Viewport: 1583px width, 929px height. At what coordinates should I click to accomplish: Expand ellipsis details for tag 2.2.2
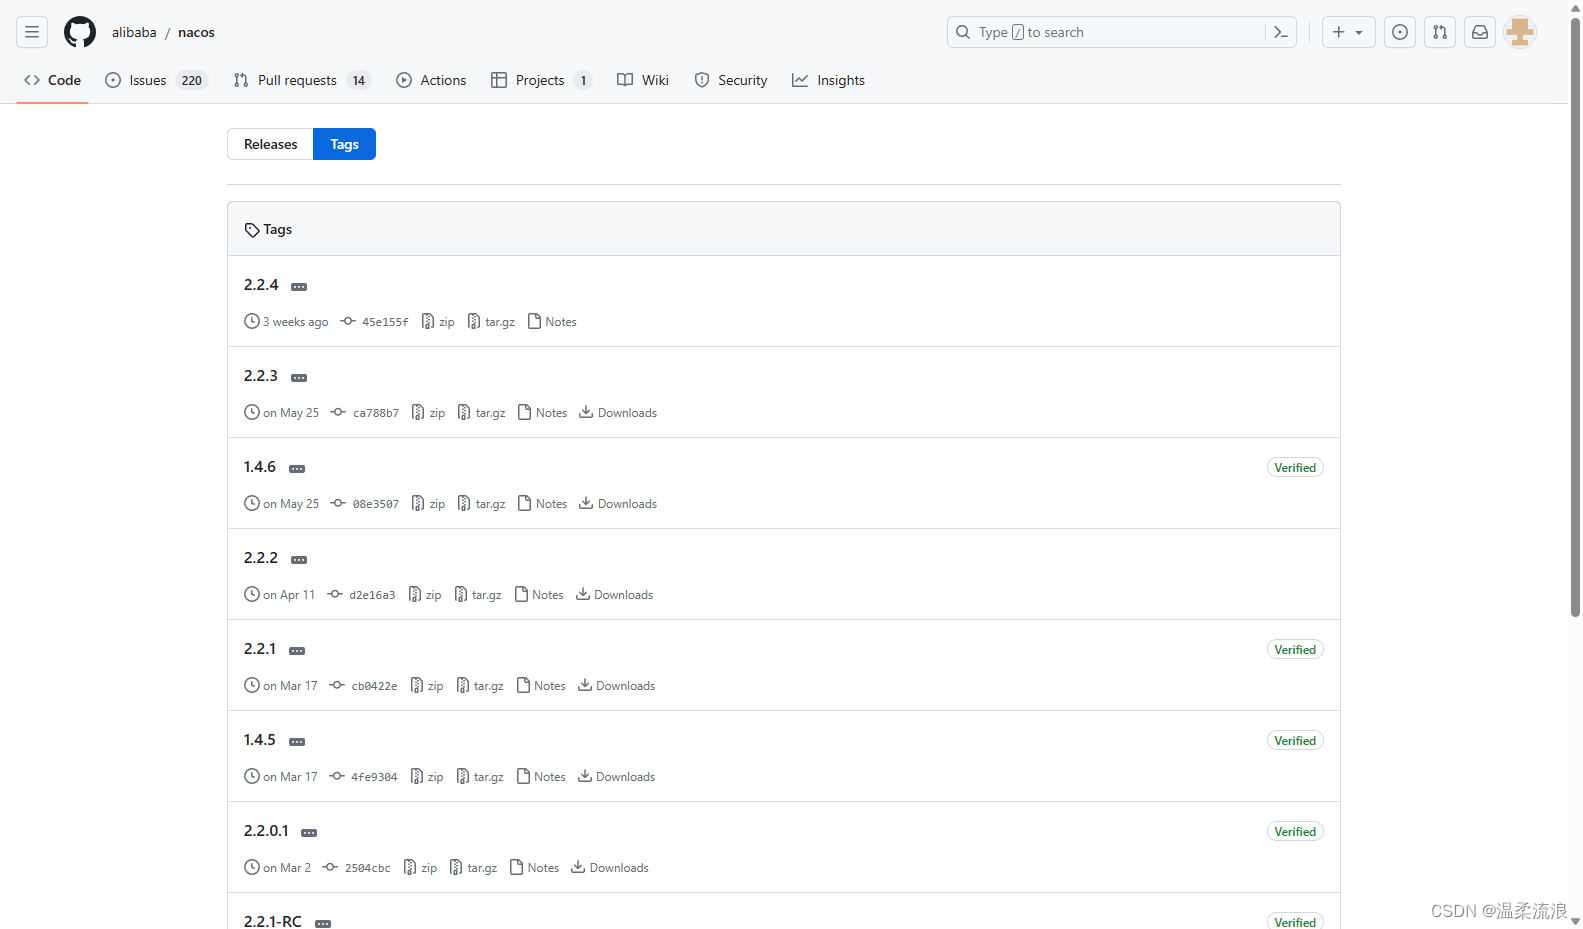(299, 560)
